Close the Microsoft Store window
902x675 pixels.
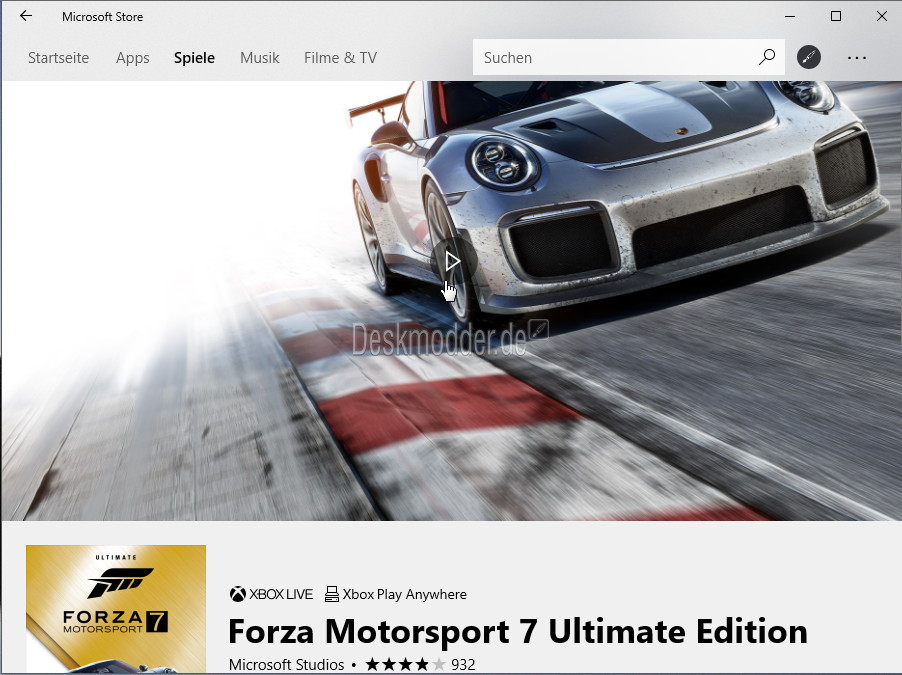tap(881, 16)
